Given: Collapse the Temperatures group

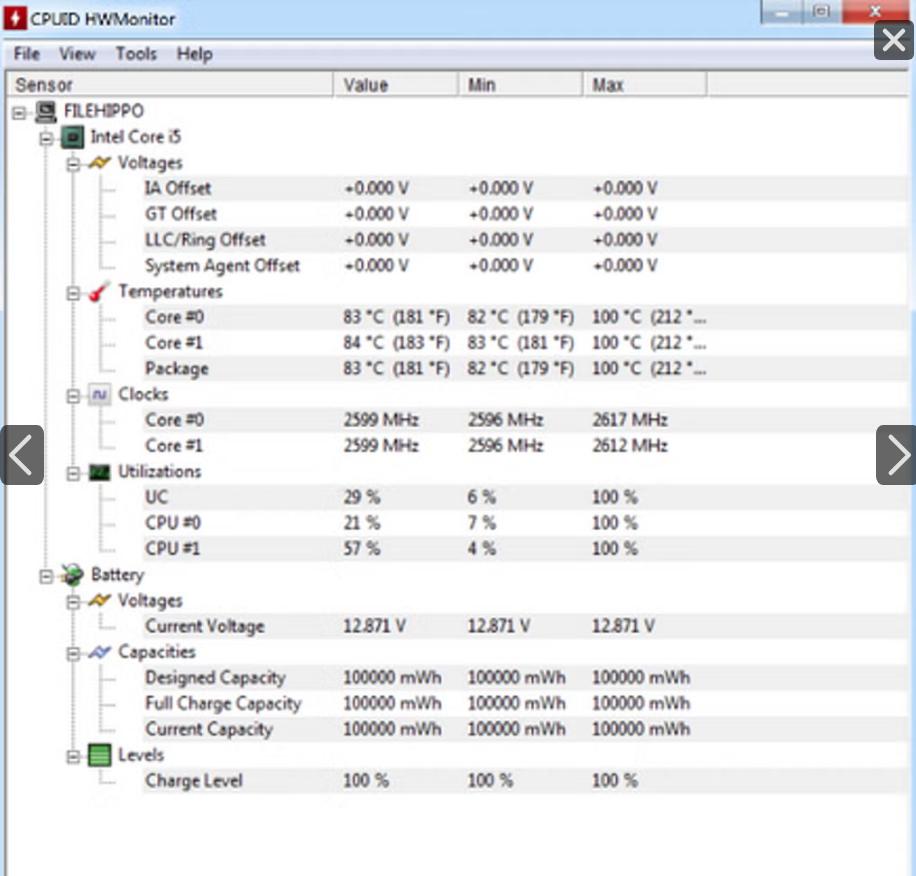Looking at the screenshot, I should (73, 293).
